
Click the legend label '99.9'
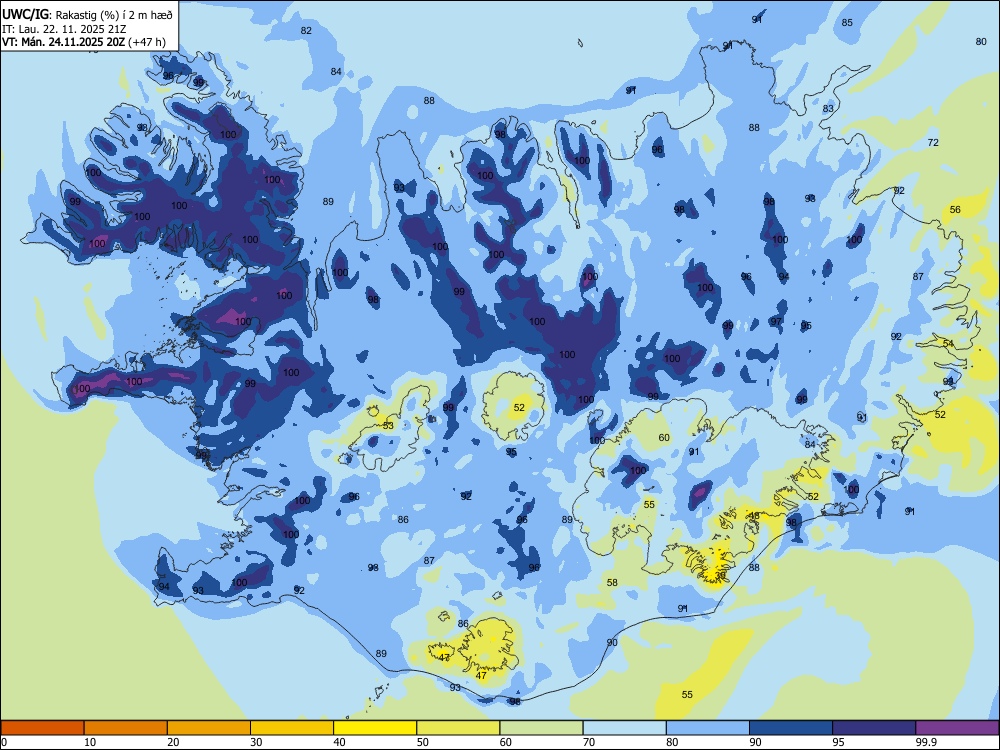point(926,742)
